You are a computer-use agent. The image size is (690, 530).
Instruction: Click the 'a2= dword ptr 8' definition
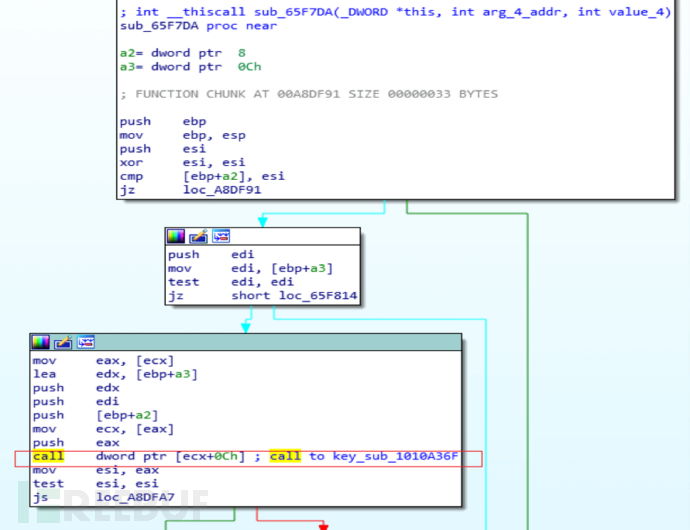coord(183,53)
